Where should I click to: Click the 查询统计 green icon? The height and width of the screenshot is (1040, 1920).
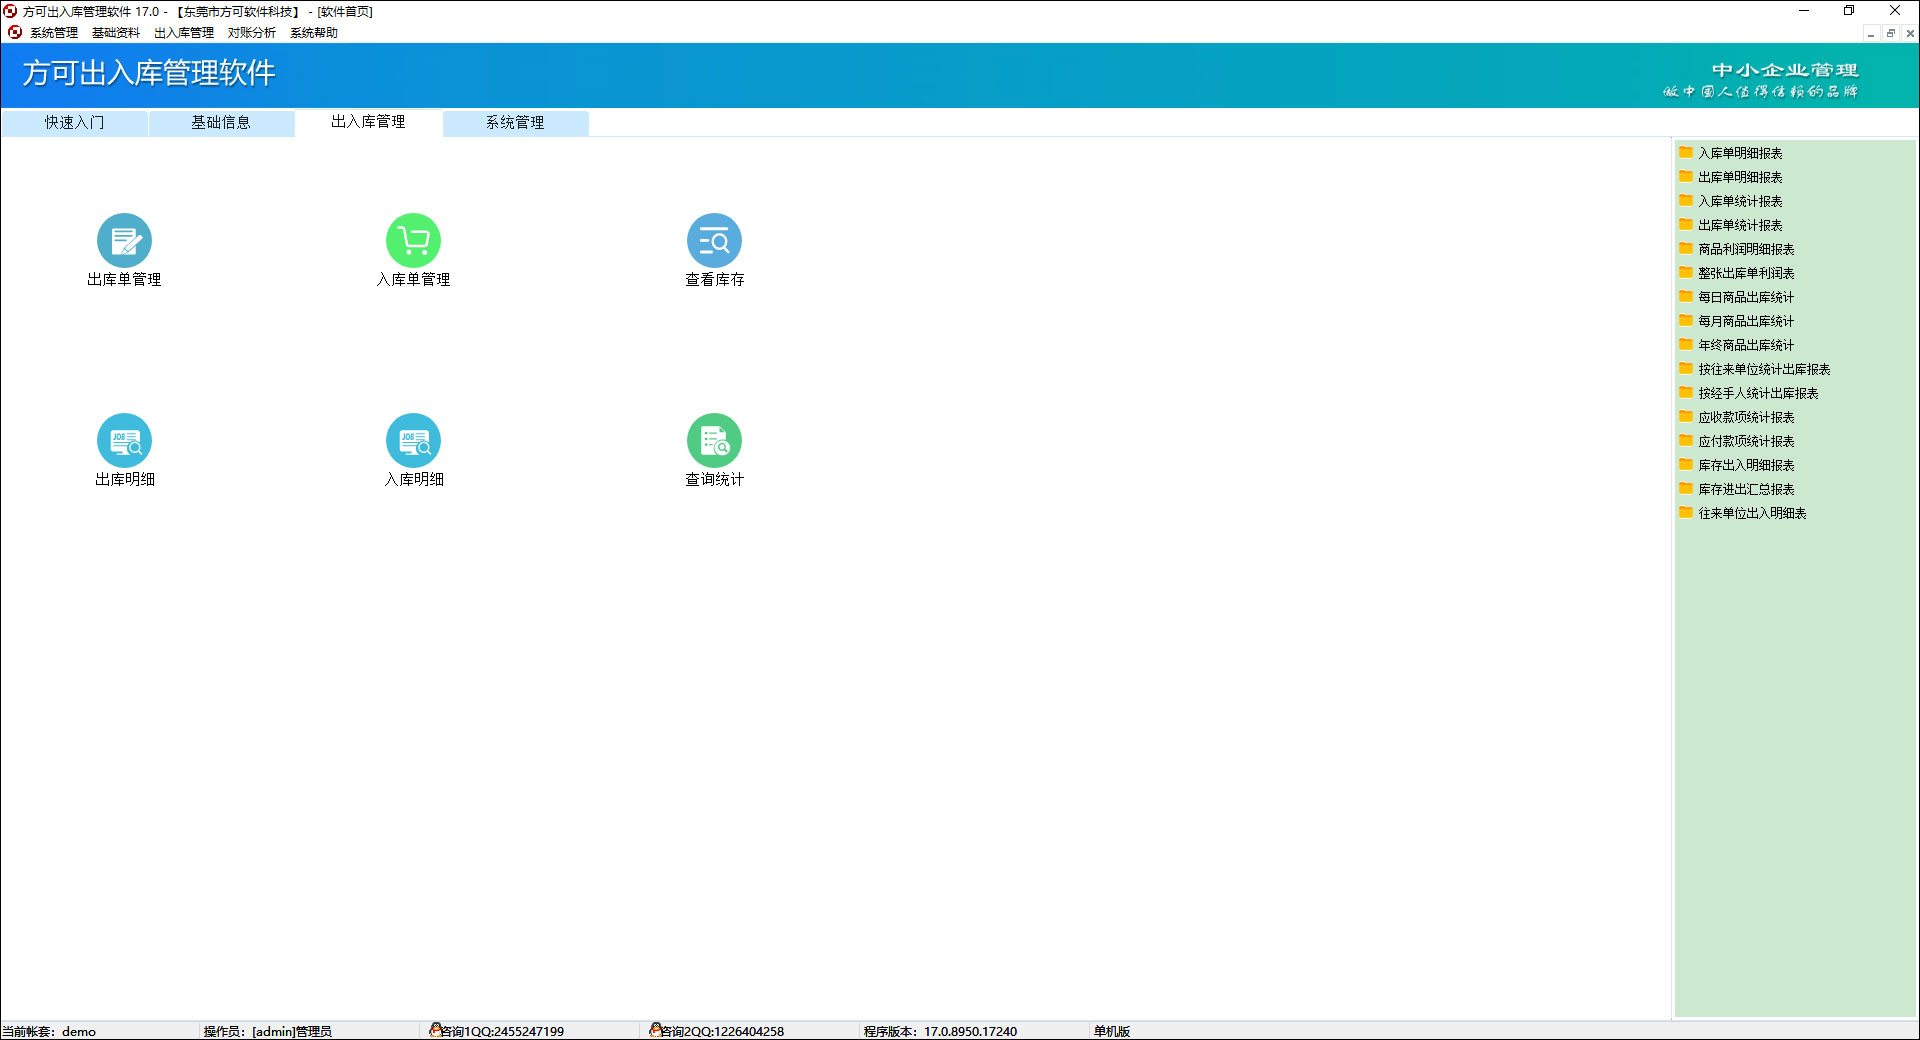coord(714,441)
